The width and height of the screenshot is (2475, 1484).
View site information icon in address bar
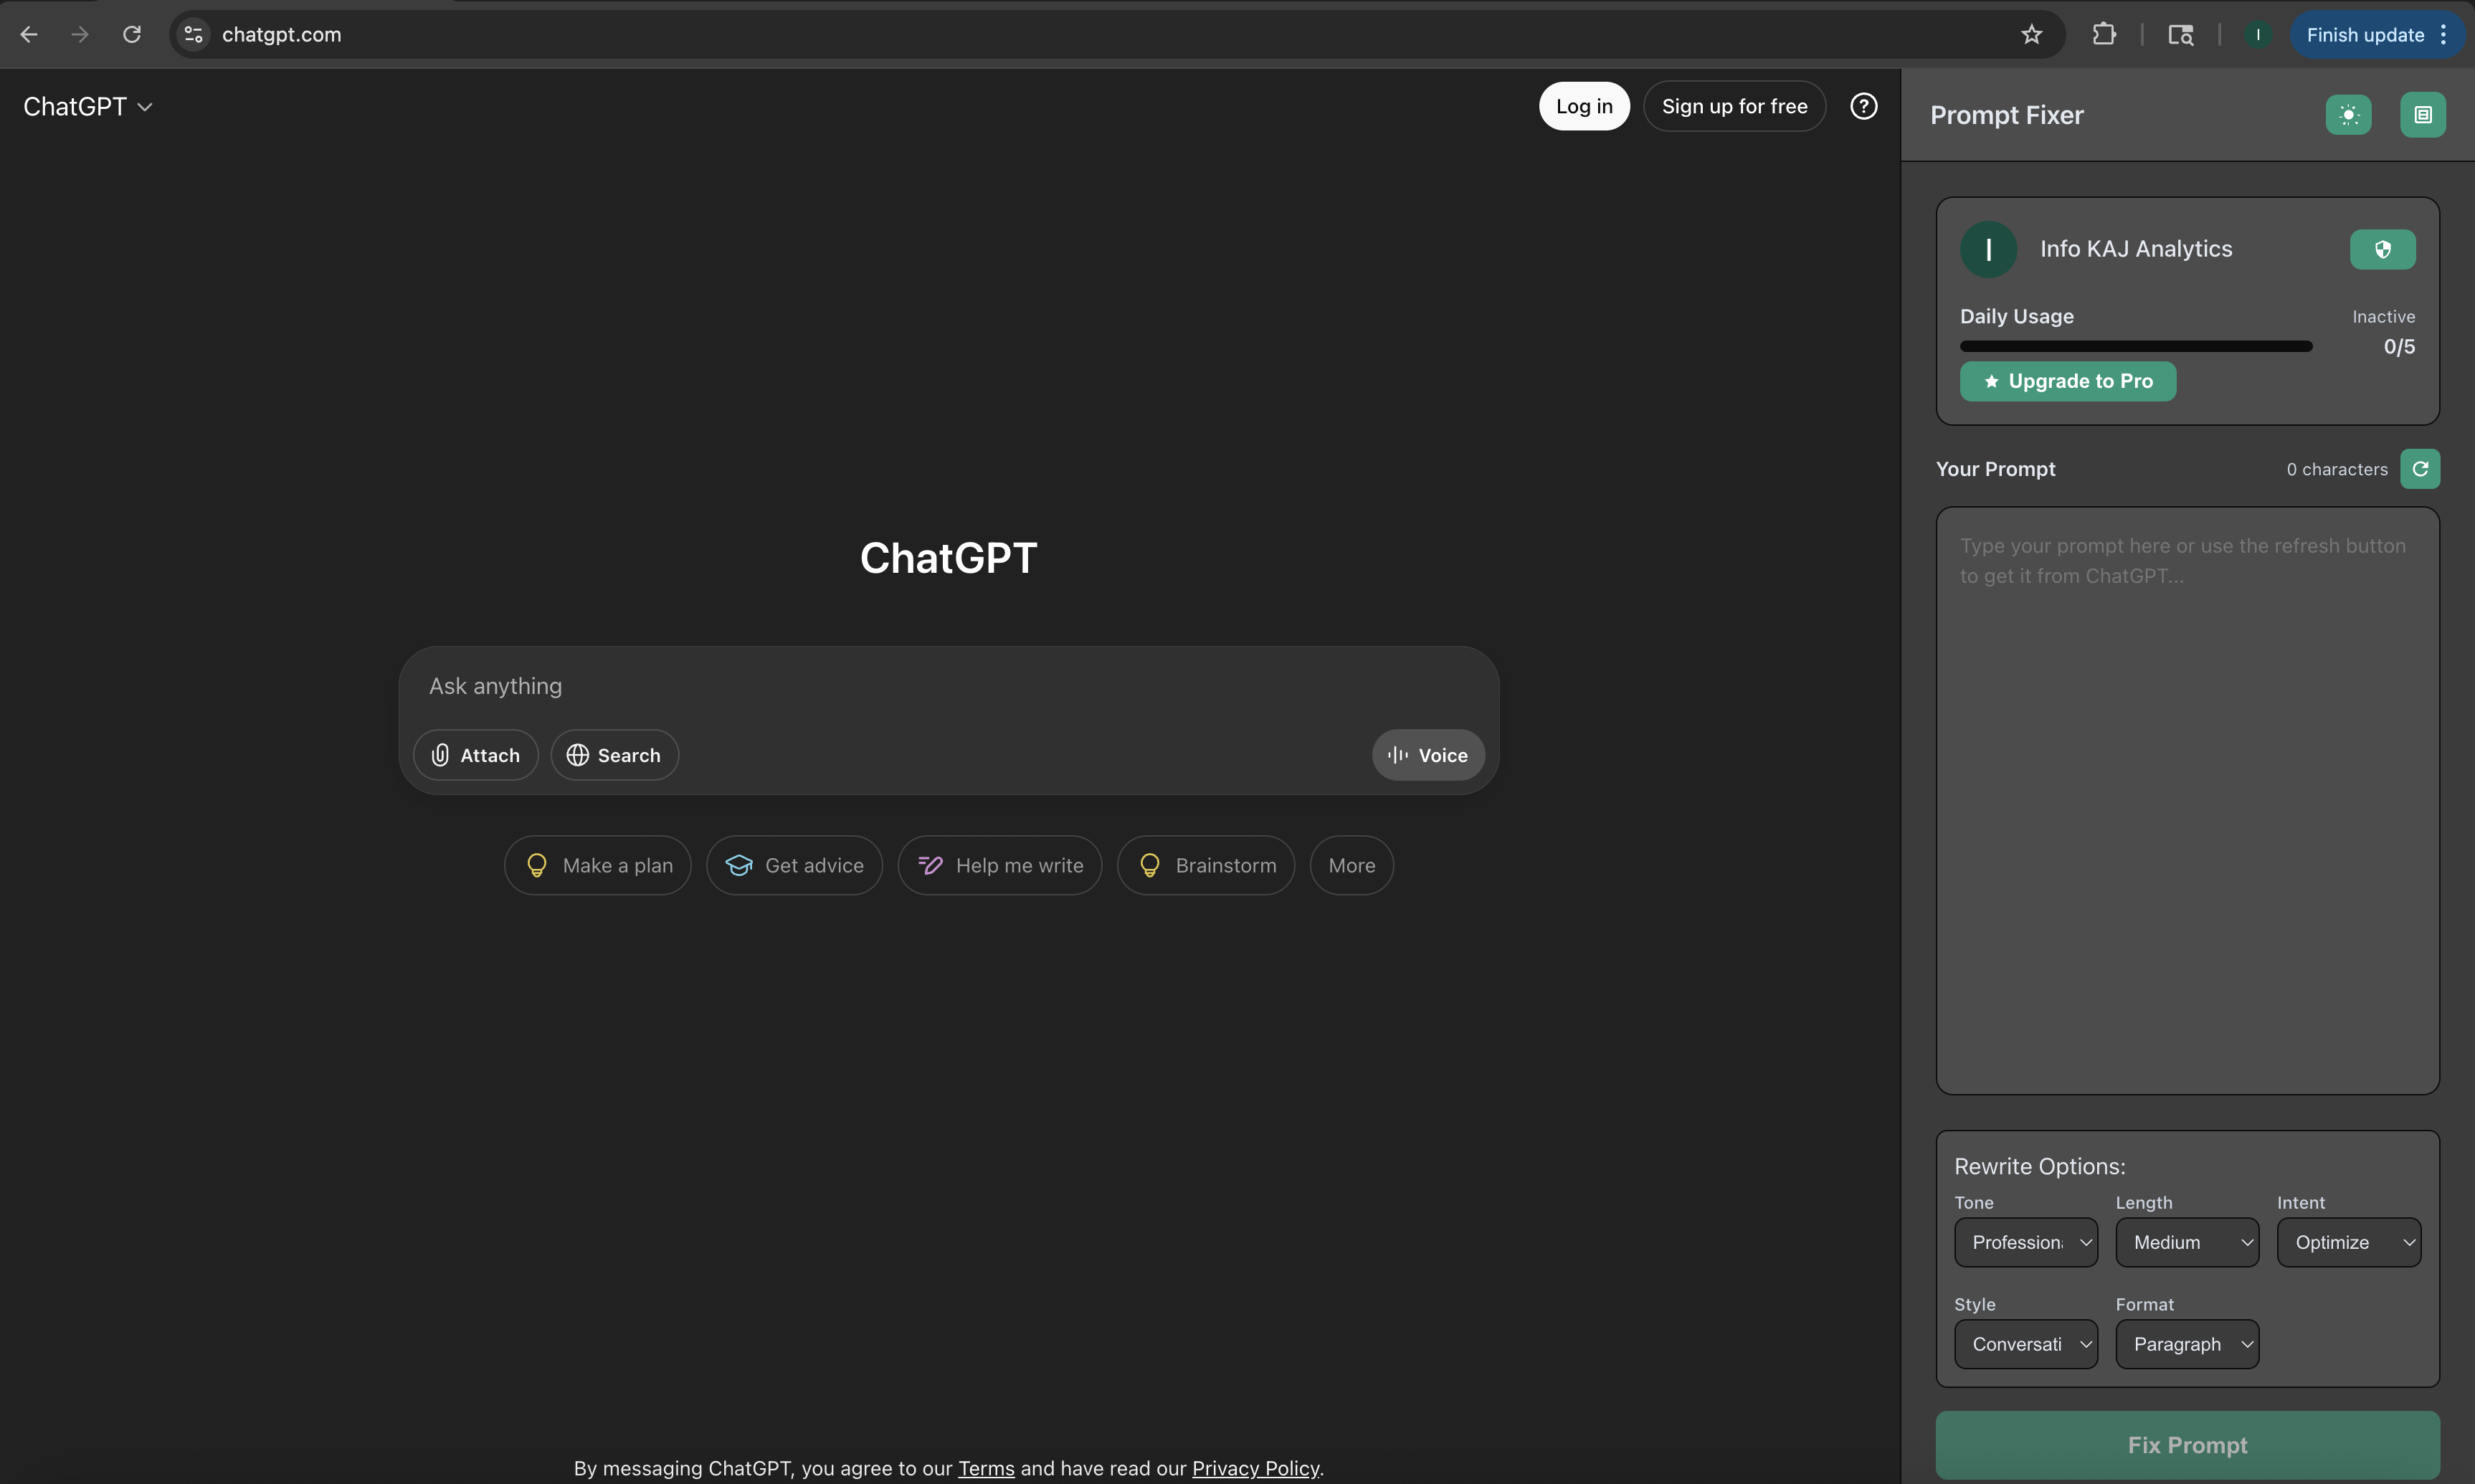tap(194, 35)
